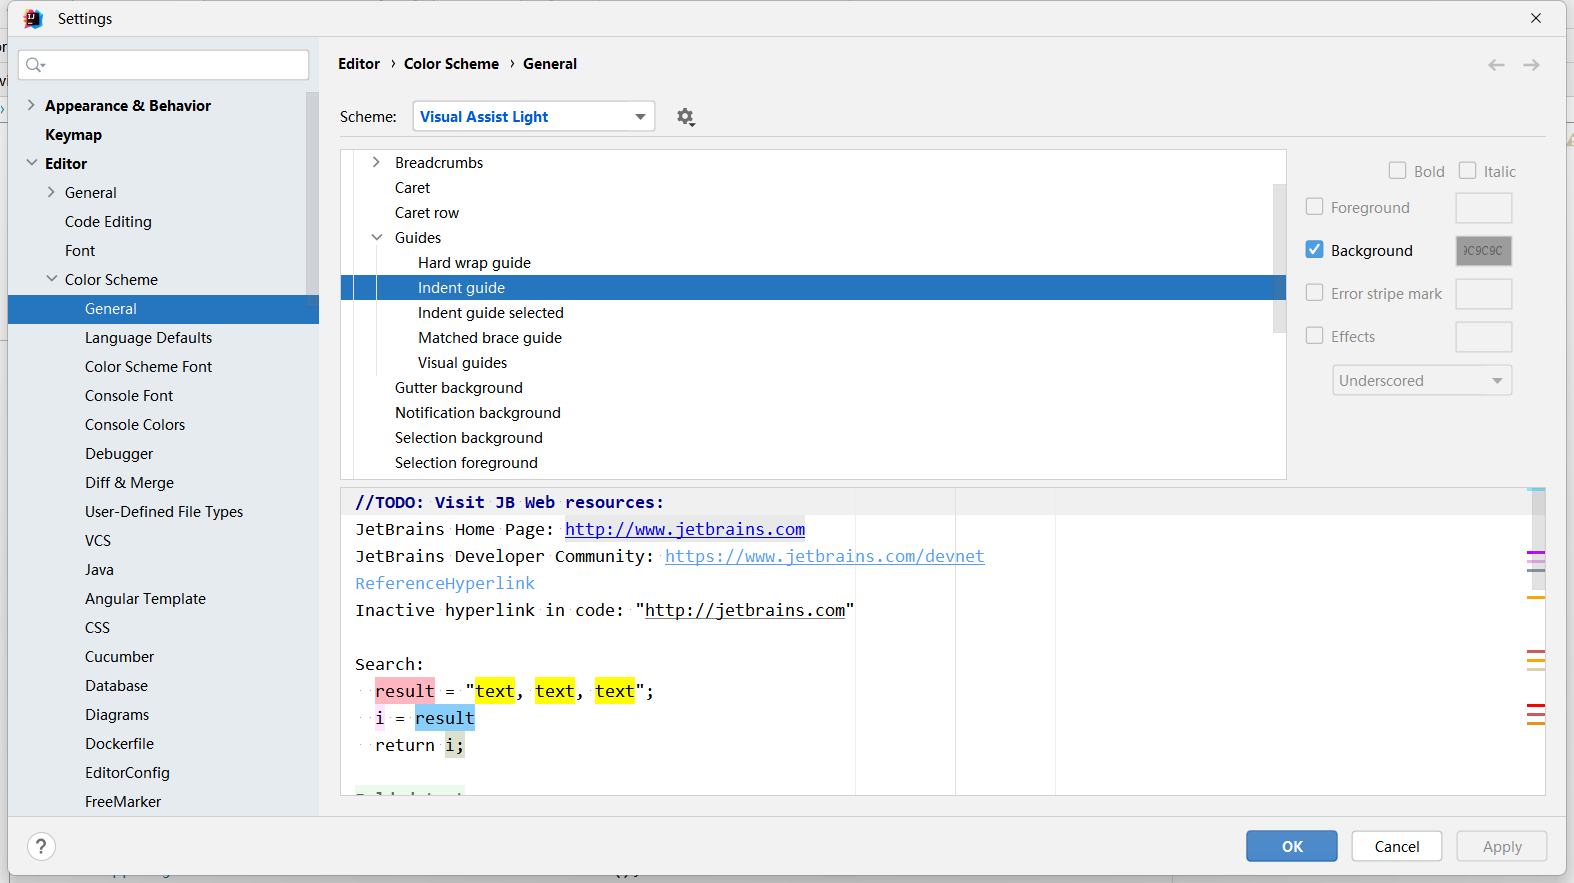The height and width of the screenshot is (883, 1574).
Task: Enable the Italic checkbox
Action: pyautogui.click(x=1467, y=171)
